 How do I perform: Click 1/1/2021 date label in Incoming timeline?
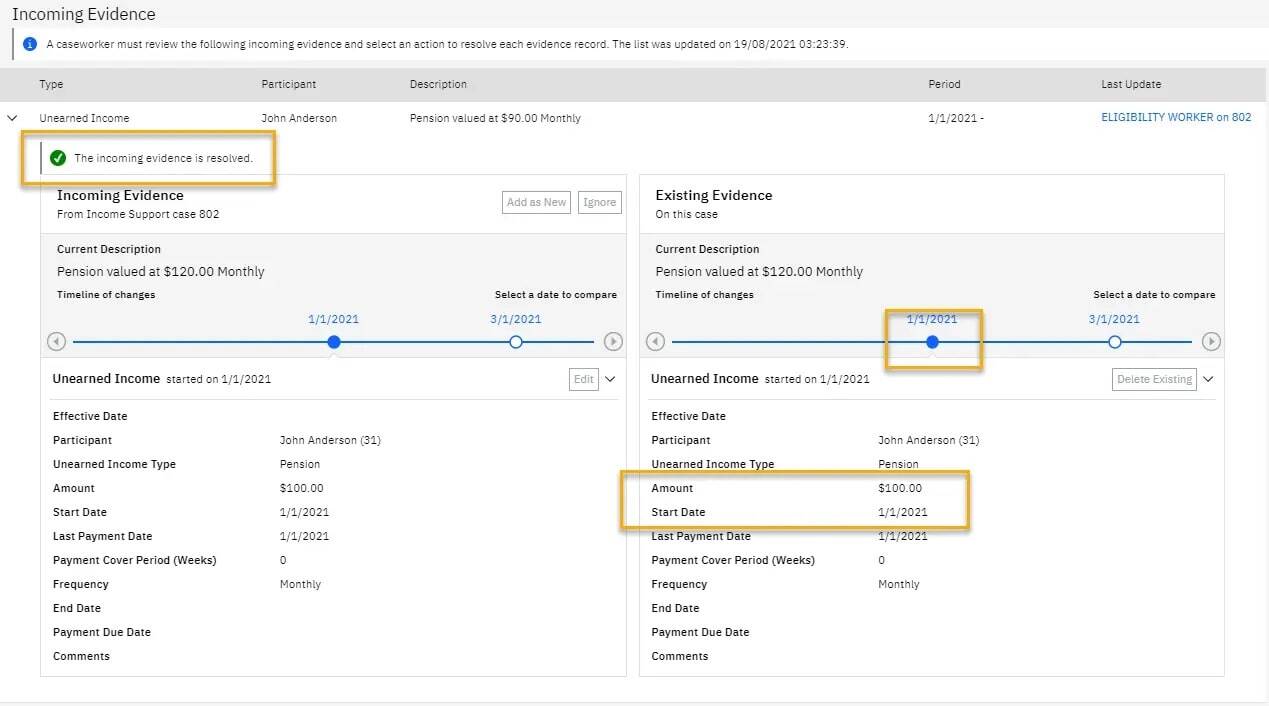click(x=333, y=320)
